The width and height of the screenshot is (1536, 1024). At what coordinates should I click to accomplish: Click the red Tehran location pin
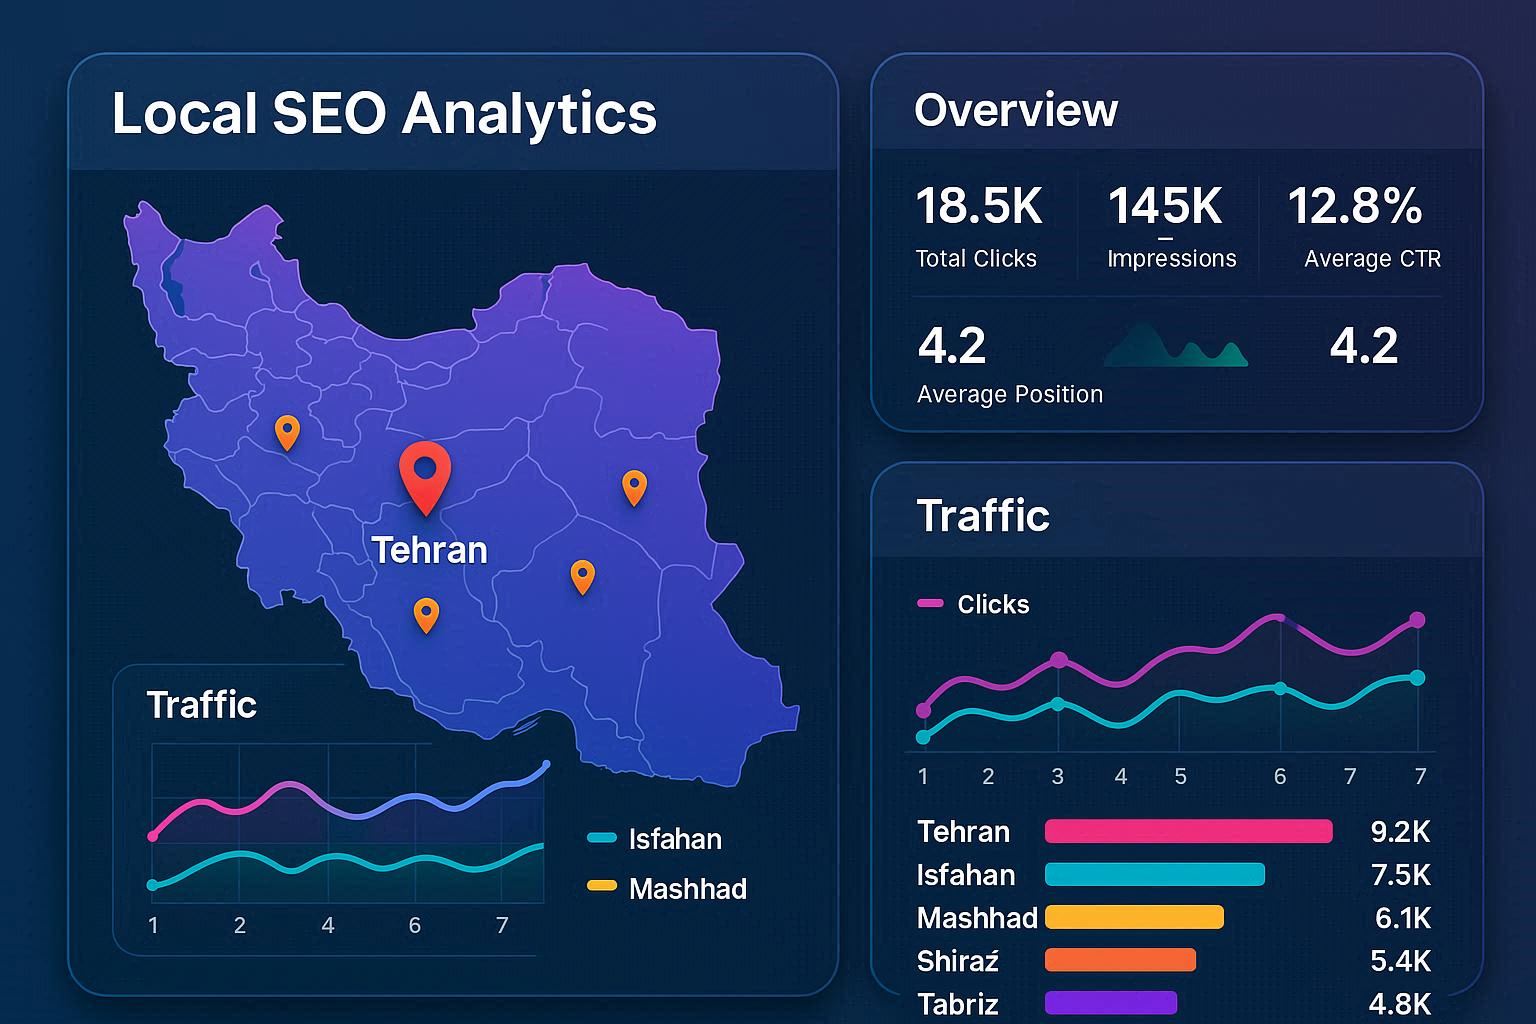pos(425,472)
